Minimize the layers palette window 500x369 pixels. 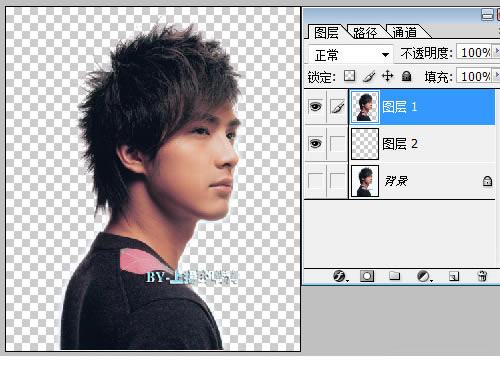pos(487,15)
